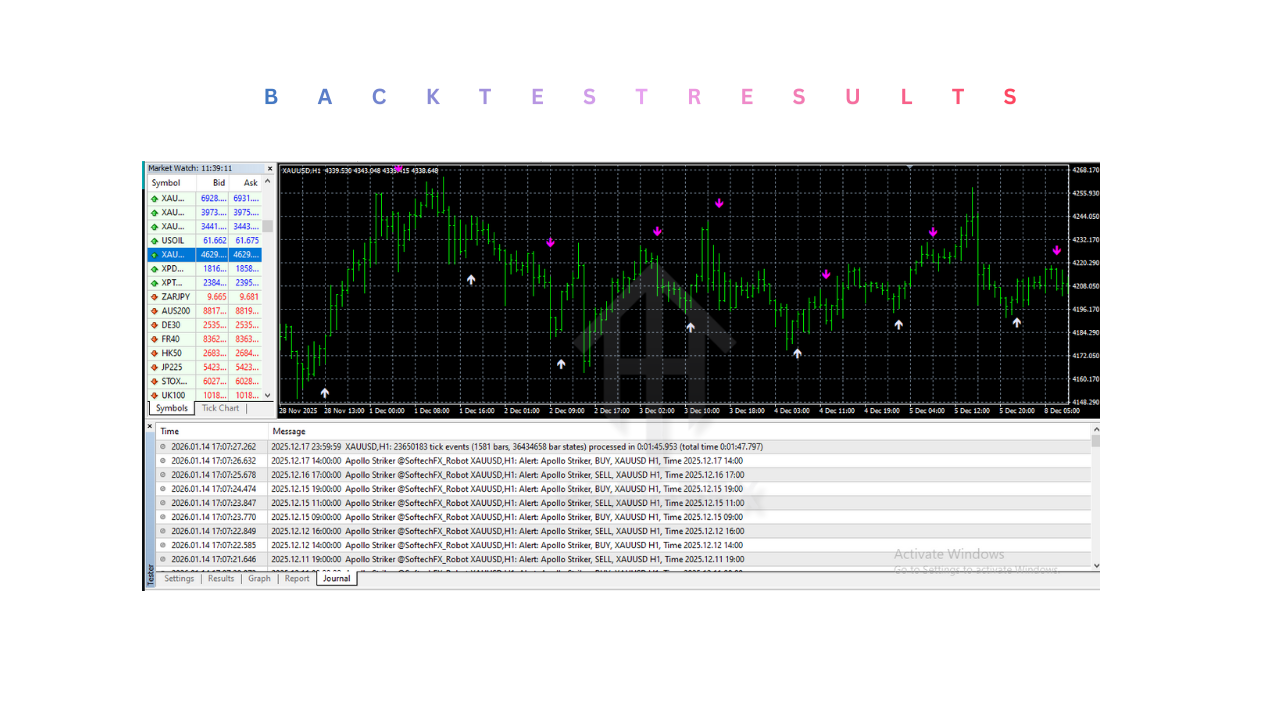1280x720 pixels.
Task: Click the red status icon beside UK100
Action: click(155, 395)
